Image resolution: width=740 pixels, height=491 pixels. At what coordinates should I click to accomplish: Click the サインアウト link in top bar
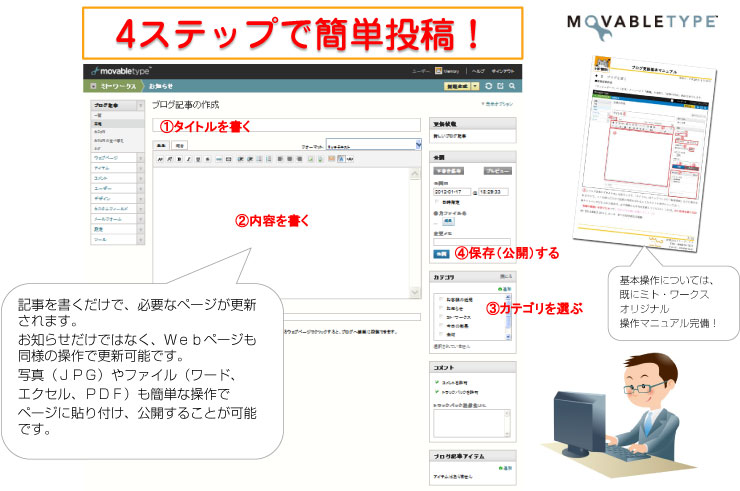click(503, 71)
